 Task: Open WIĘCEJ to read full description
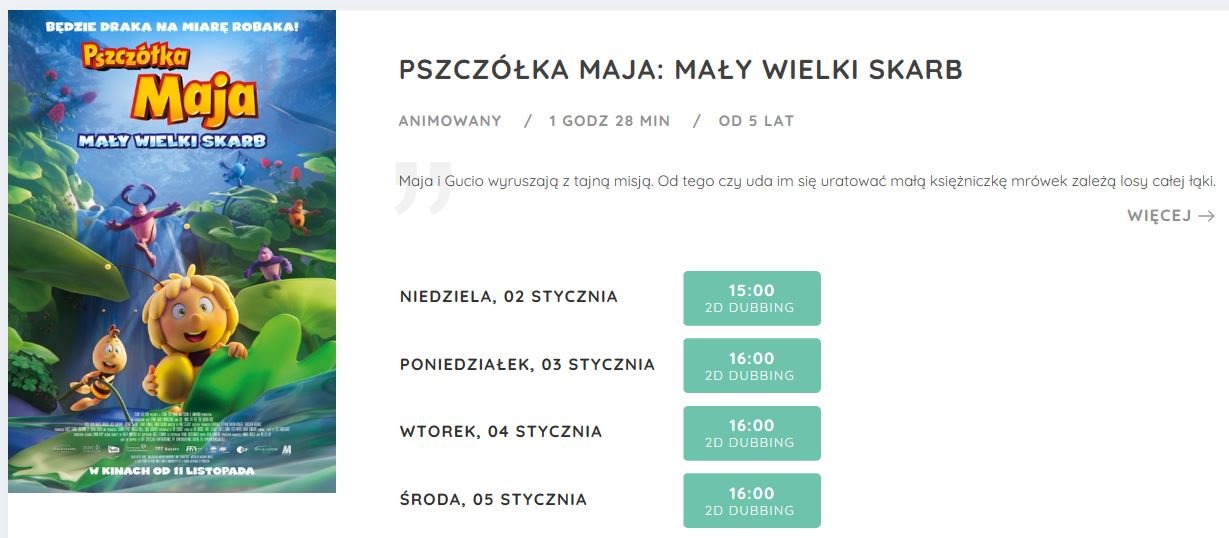pyautogui.click(x=1171, y=216)
